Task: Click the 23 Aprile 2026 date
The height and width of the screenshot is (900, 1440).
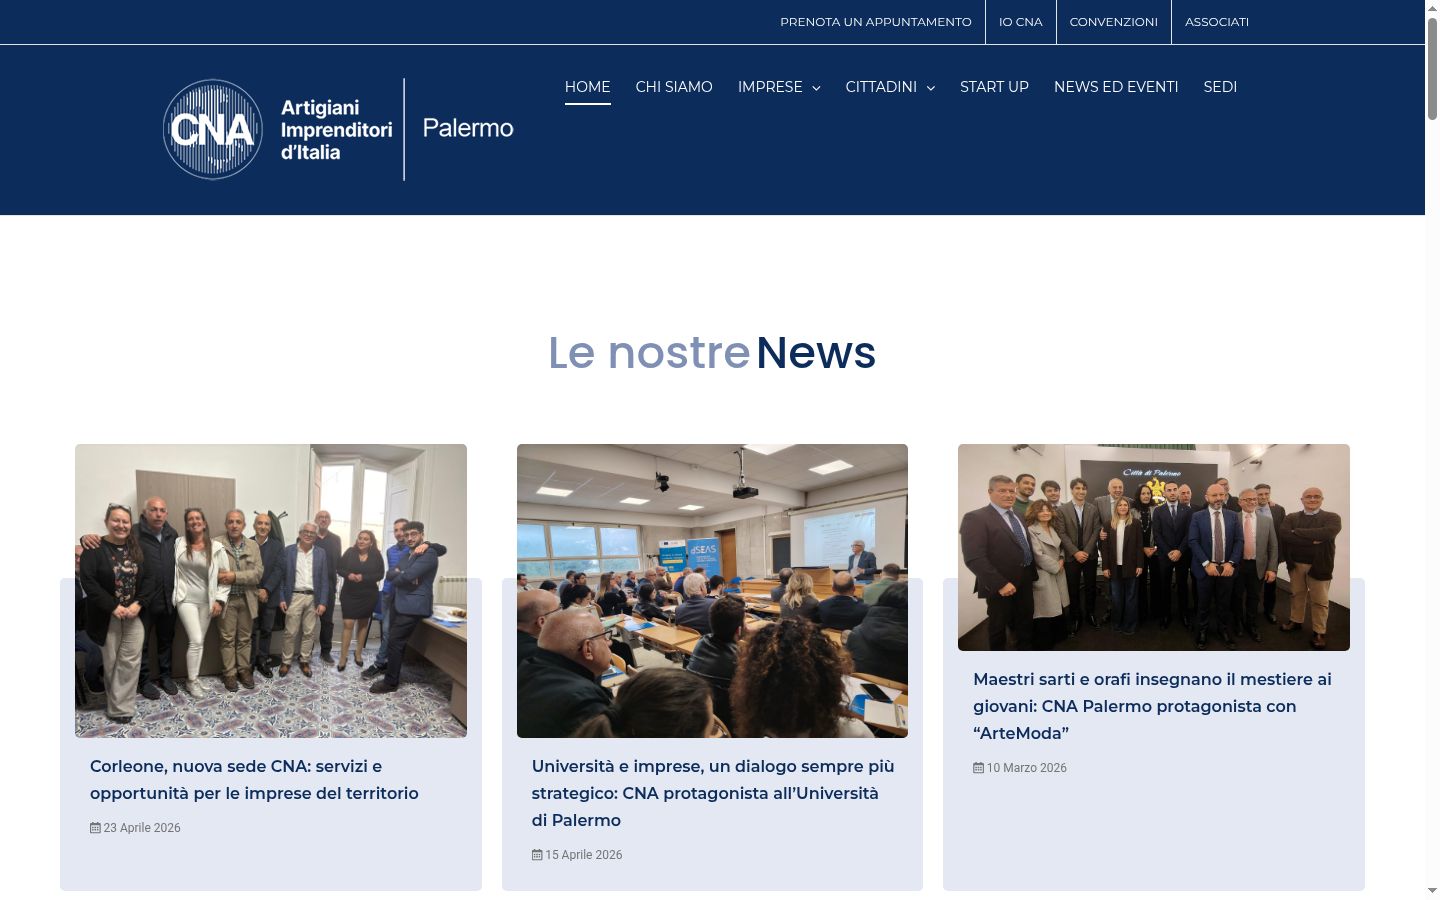Action: [142, 828]
